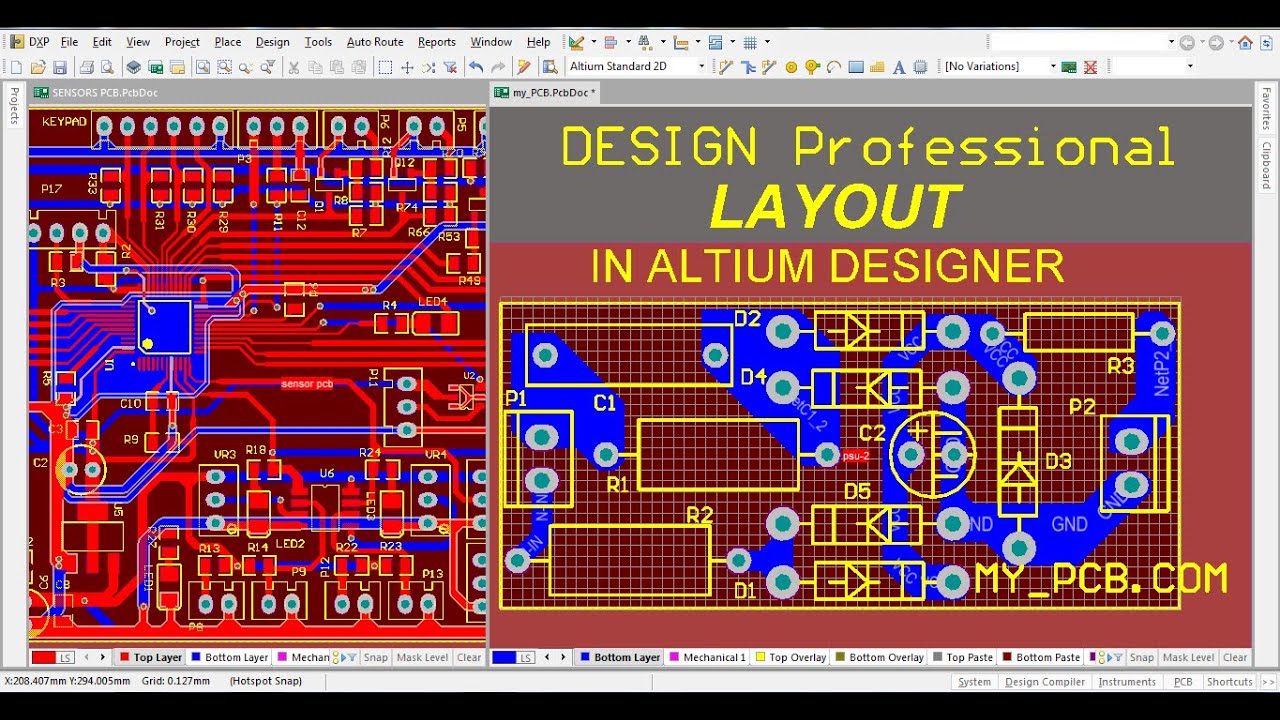
Task: Open the Instruments panel button
Action: 1127,682
